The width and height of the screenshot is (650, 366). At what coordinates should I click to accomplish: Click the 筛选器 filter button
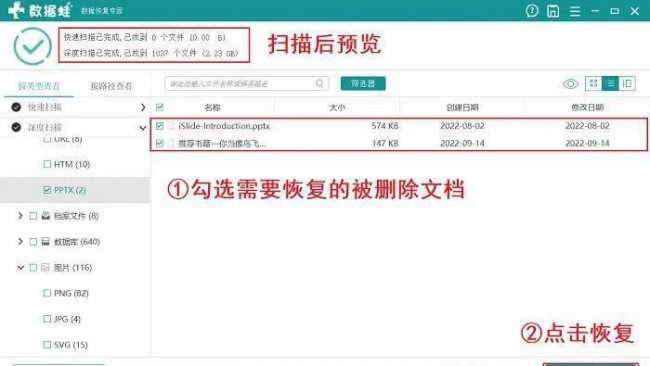(363, 83)
